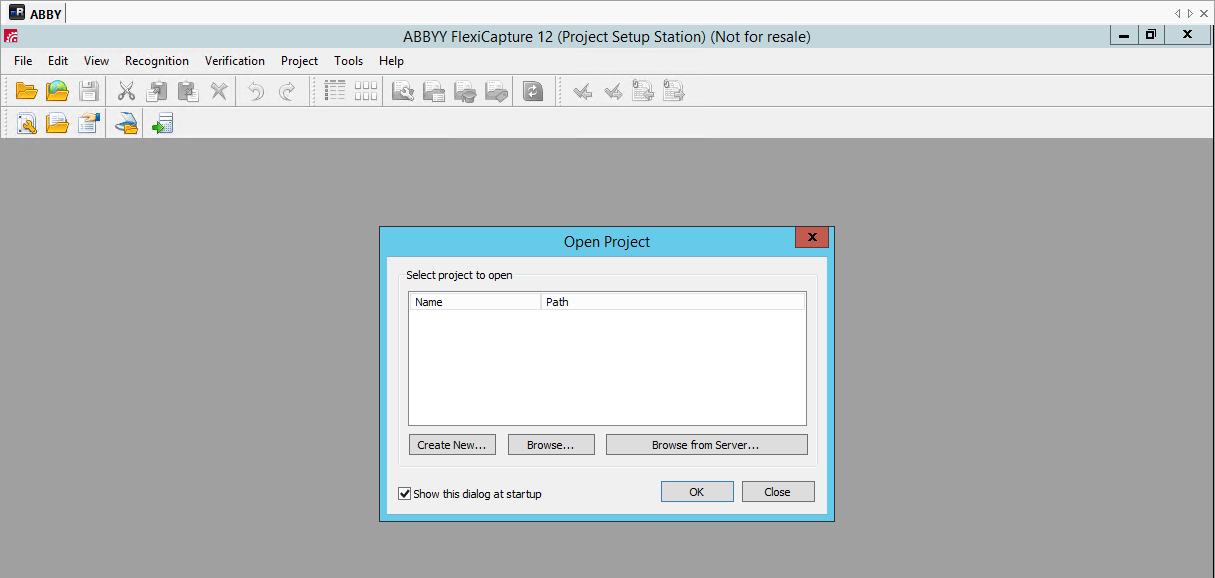1215x578 pixels.
Task: Click Browse from Server... button
Action: (x=706, y=445)
